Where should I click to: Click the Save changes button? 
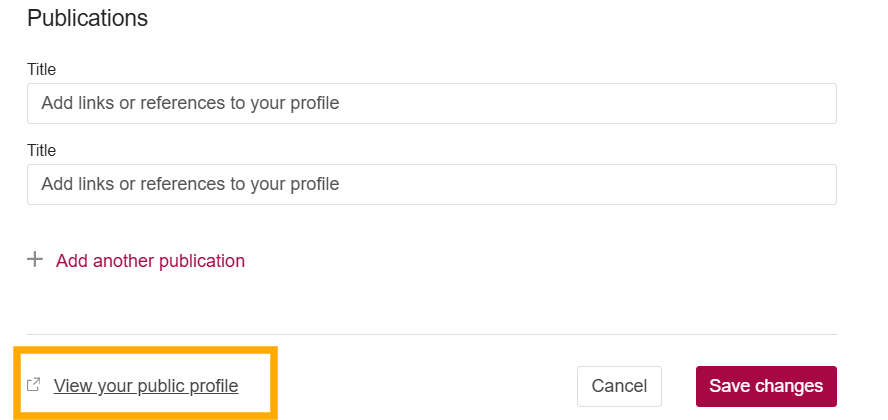766,386
